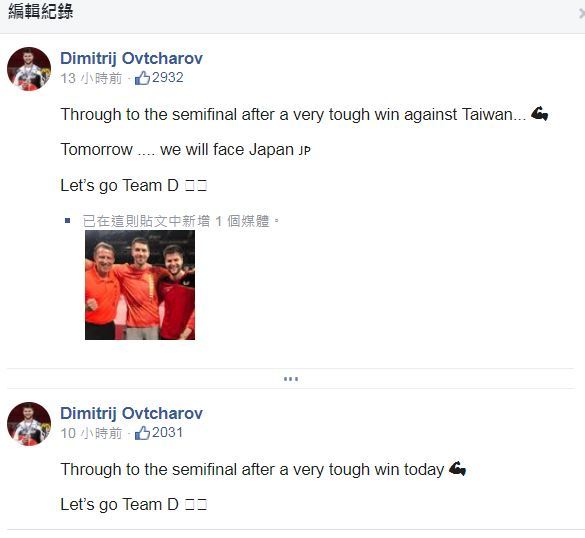Screen dimensions: 585x538
Task: Click the '13 小時前' timestamp
Action: [x=91, y=78]
